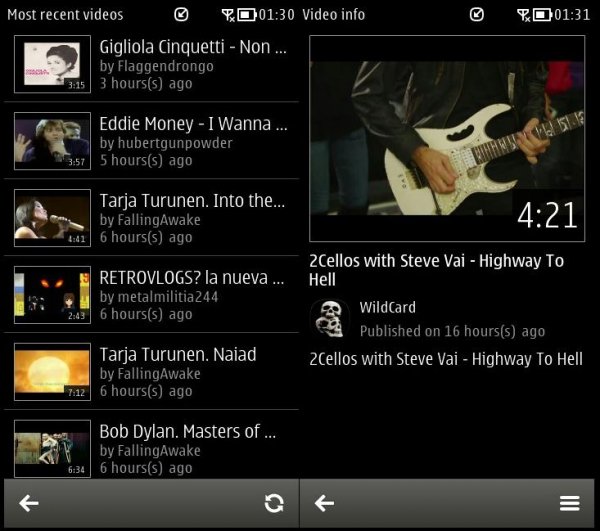This screenshot has height=531, width=600.
Task: Open Tarja Turunen Naiad thumbnail
Action: pos(52,372)
